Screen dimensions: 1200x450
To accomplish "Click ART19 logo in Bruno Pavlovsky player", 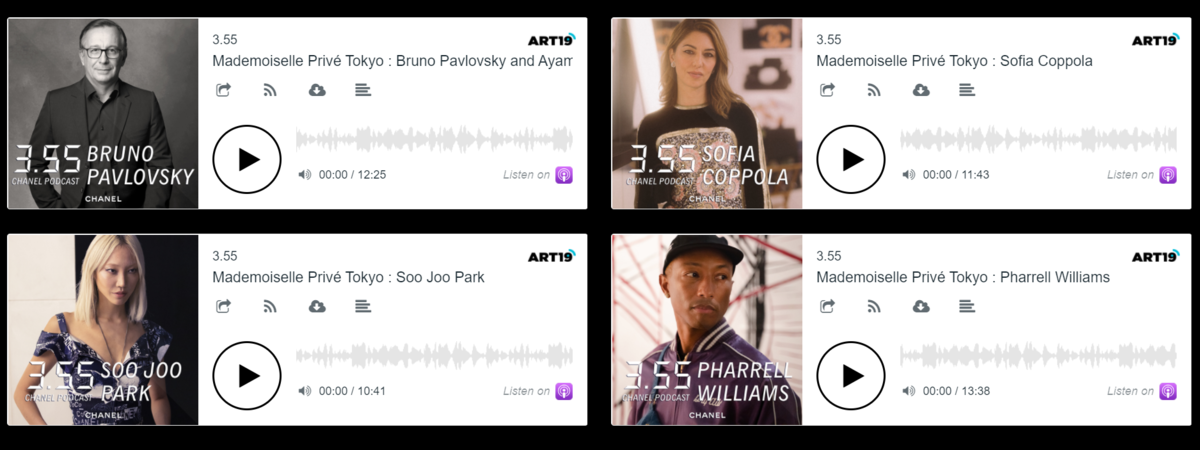I will point(552,40).
